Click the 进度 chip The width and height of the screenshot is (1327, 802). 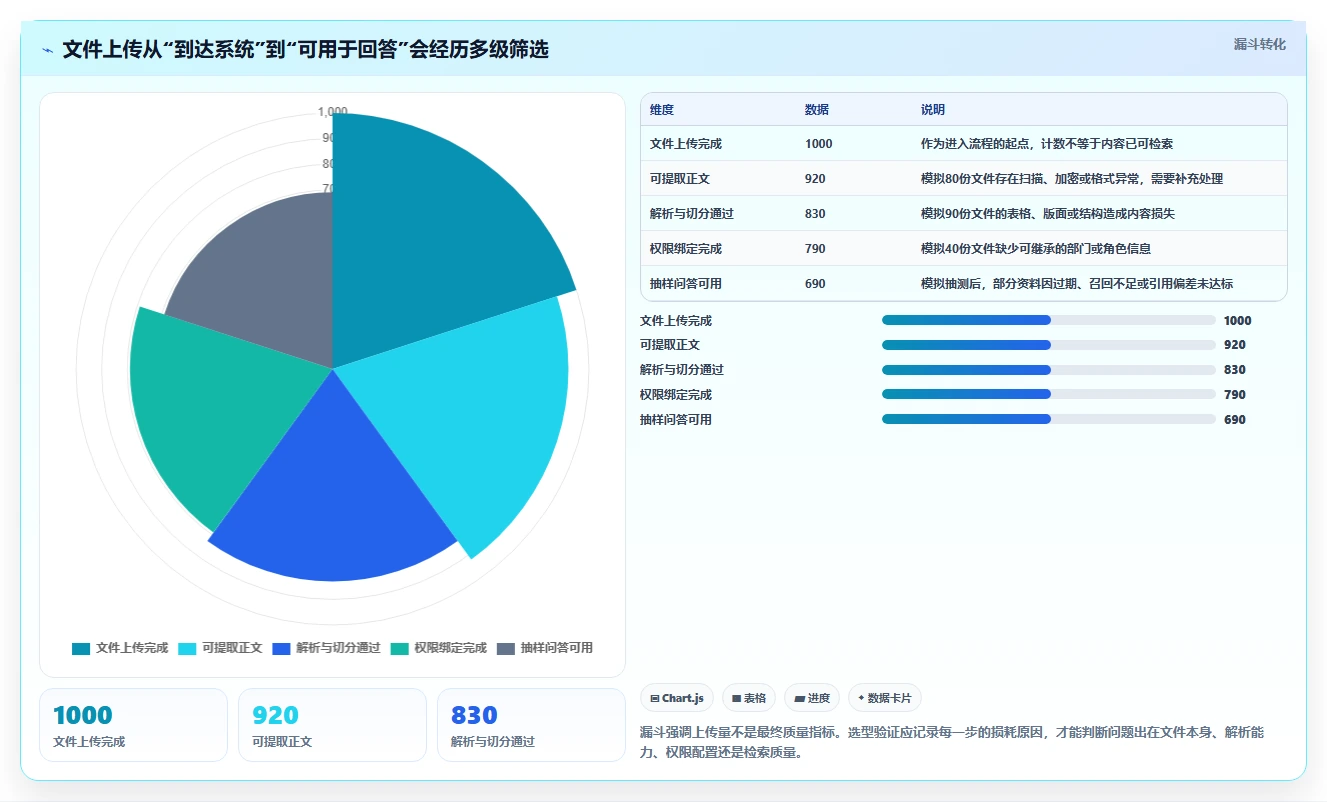(812, 698)
